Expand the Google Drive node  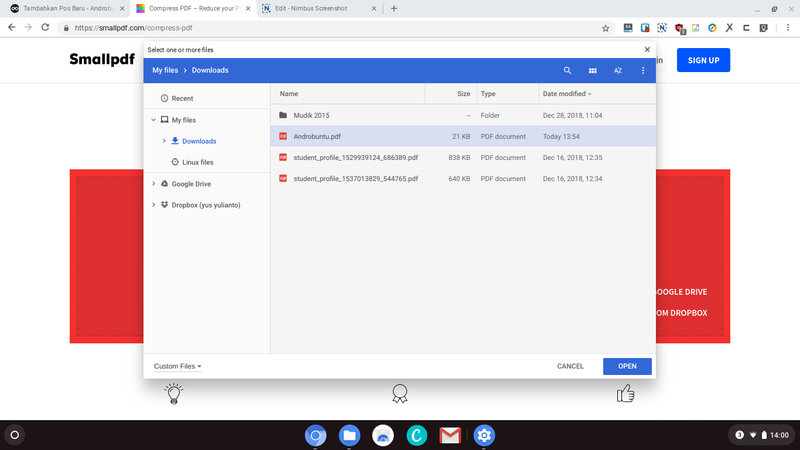(154, 184)
